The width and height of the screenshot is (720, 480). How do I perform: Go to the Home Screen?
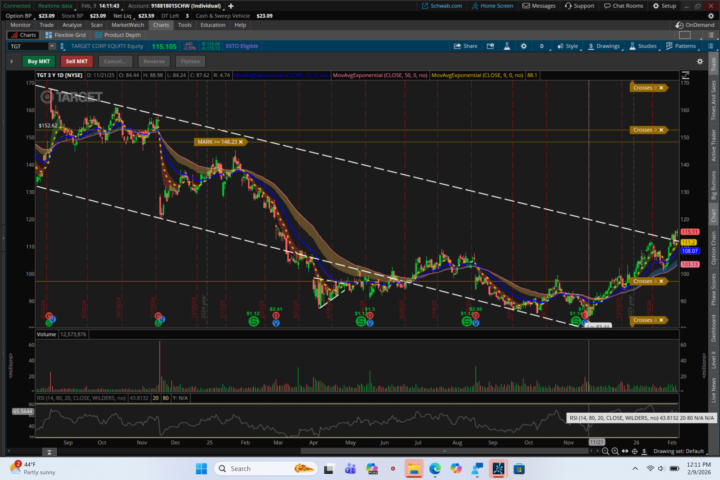point(492,6)
